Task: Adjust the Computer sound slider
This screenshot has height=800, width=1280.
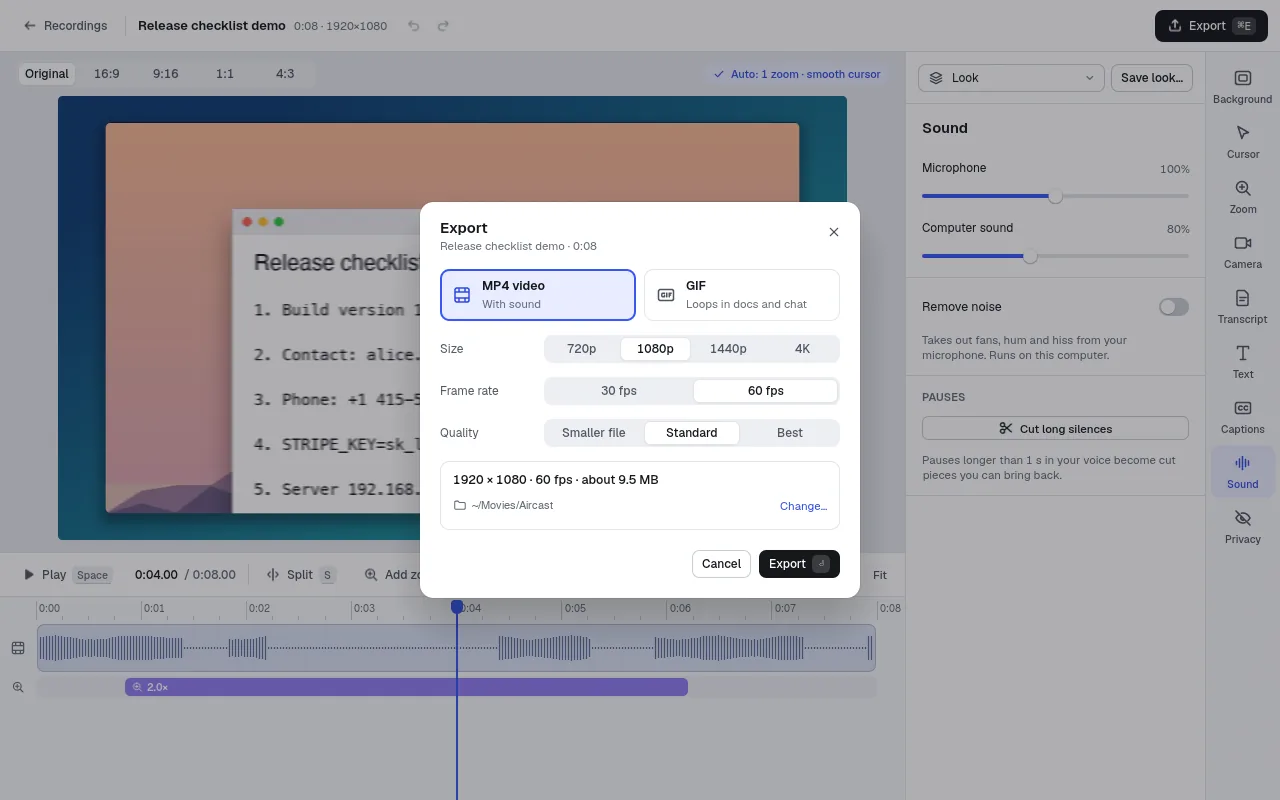Action: (1055, 256)
